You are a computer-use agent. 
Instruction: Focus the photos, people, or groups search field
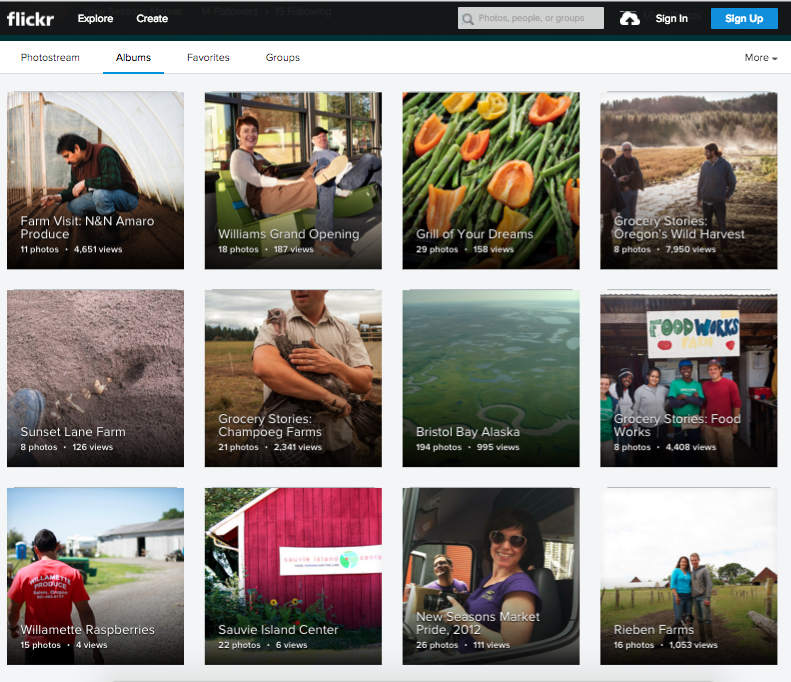531,18
